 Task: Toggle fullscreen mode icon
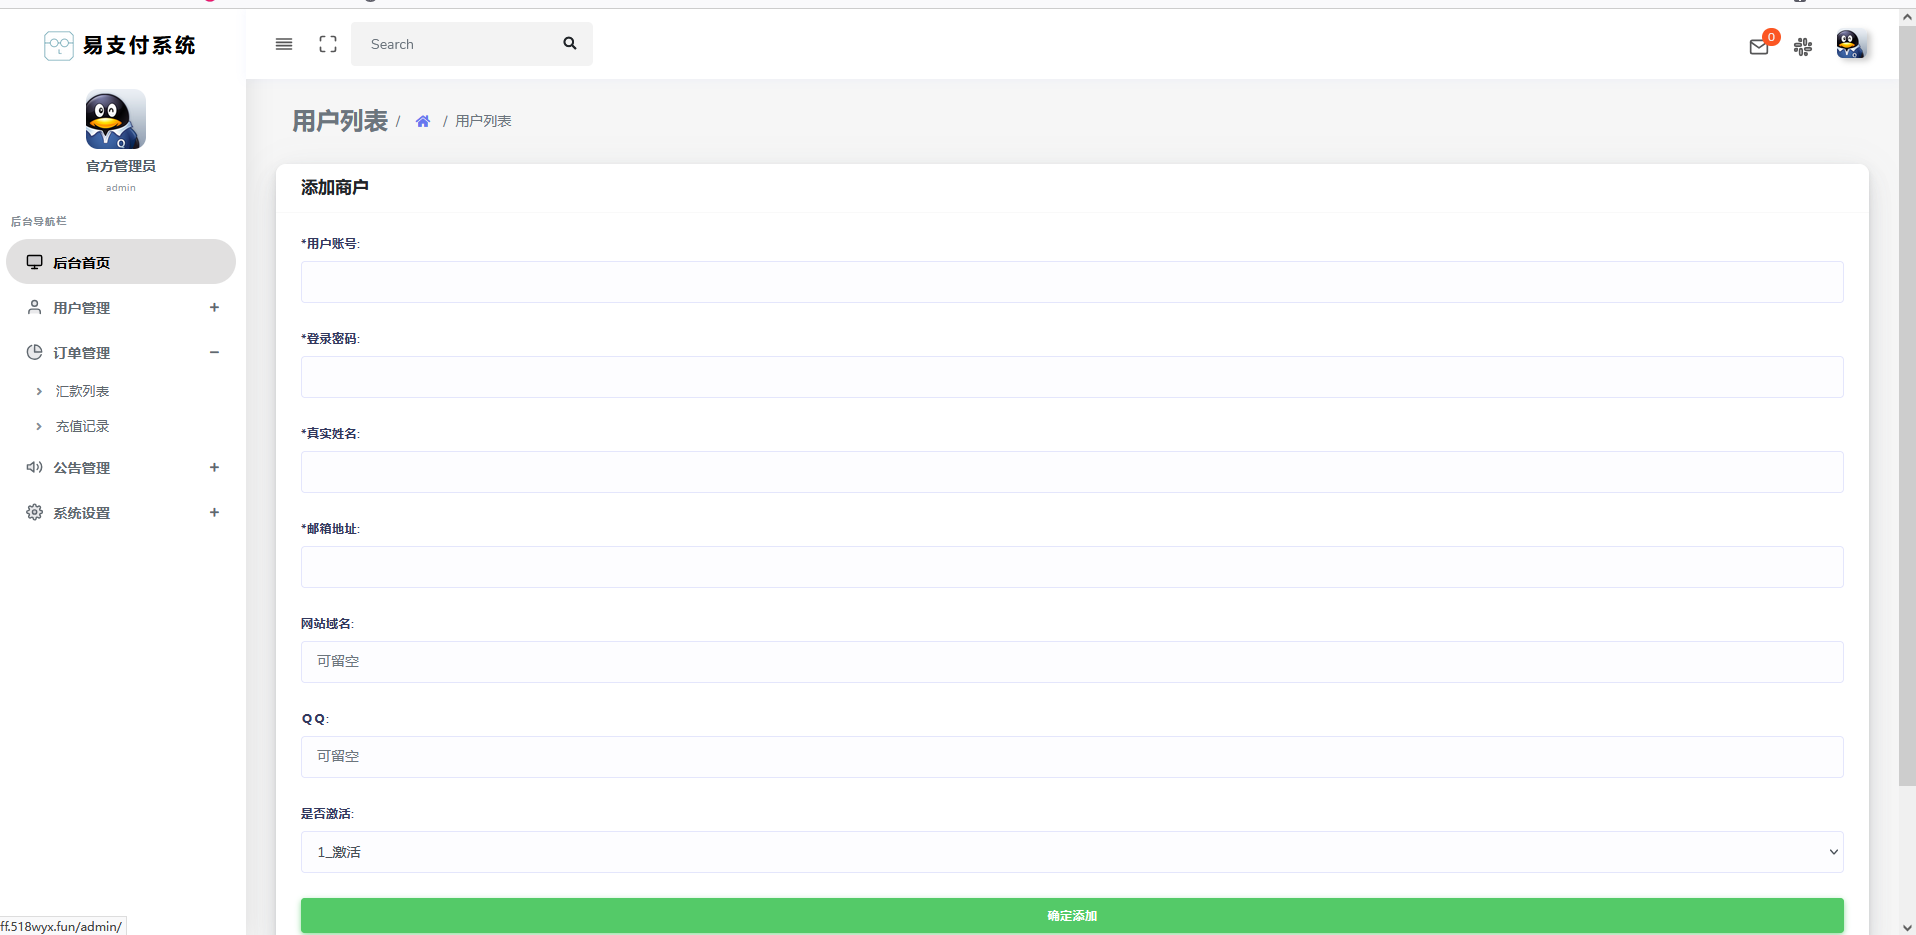(328, 44)
